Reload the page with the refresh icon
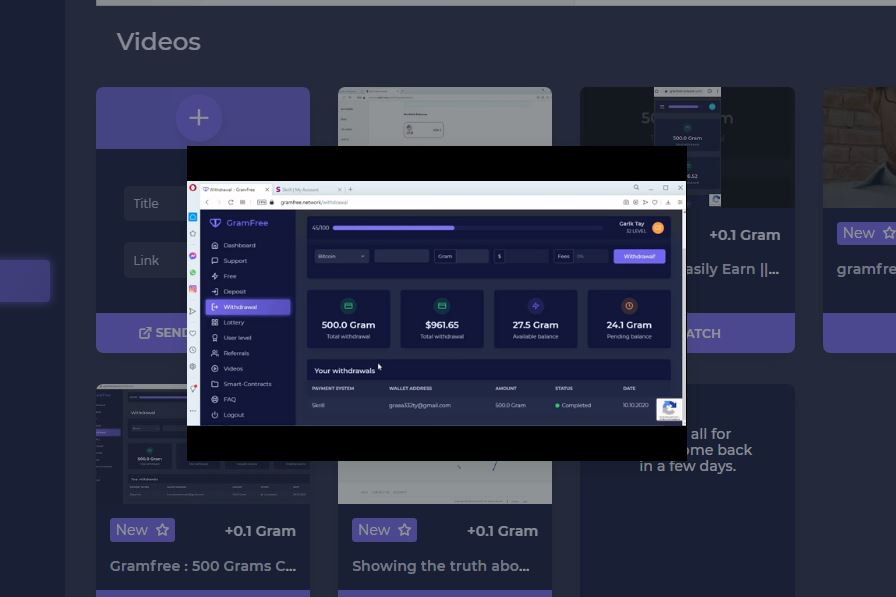Screen dimensions: 896x597 tap(230, 202)
